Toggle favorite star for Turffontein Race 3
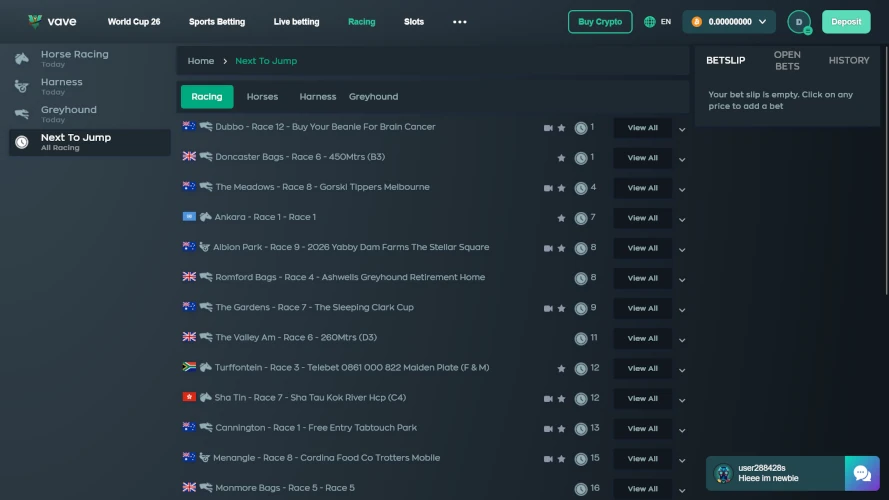Image resolution: width=889 pixels, height=500 pixels. click(x=561, y=368)
